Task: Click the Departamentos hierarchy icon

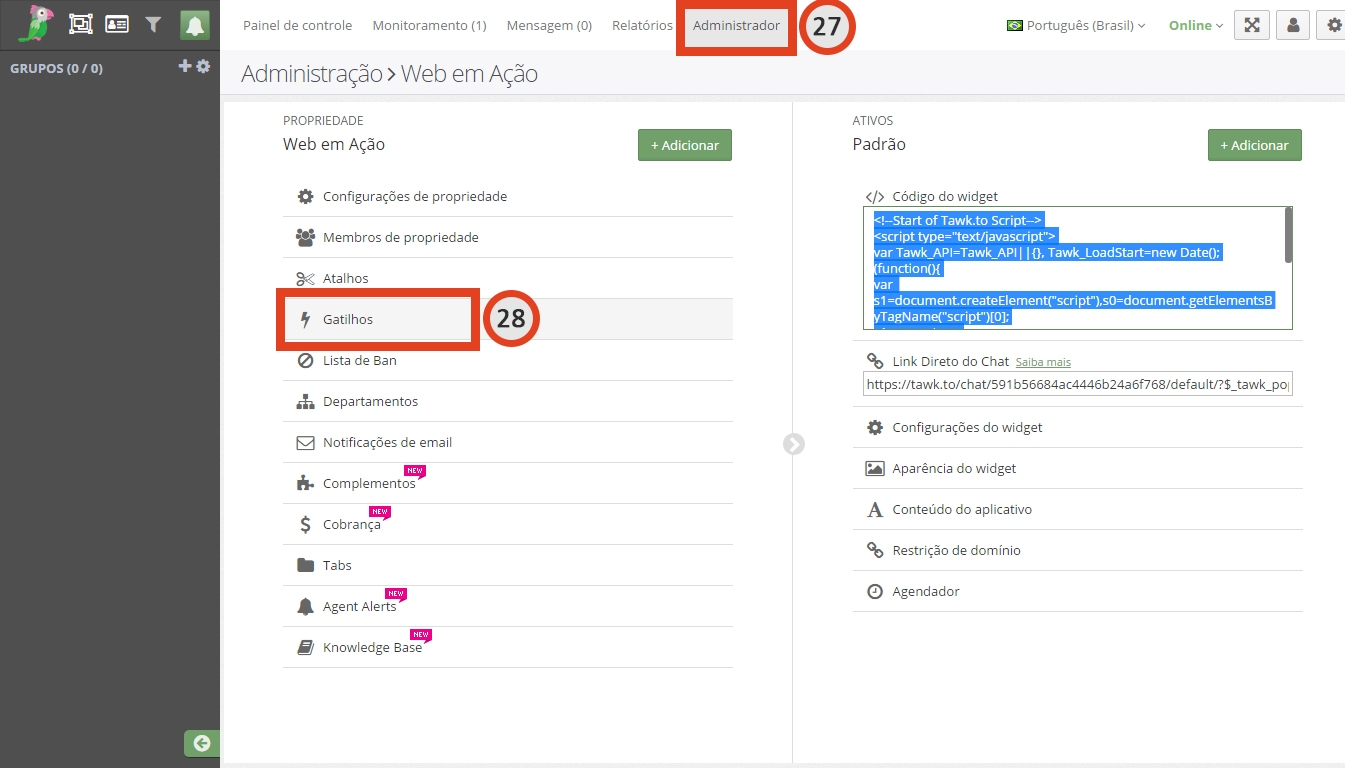Action: 305,401
